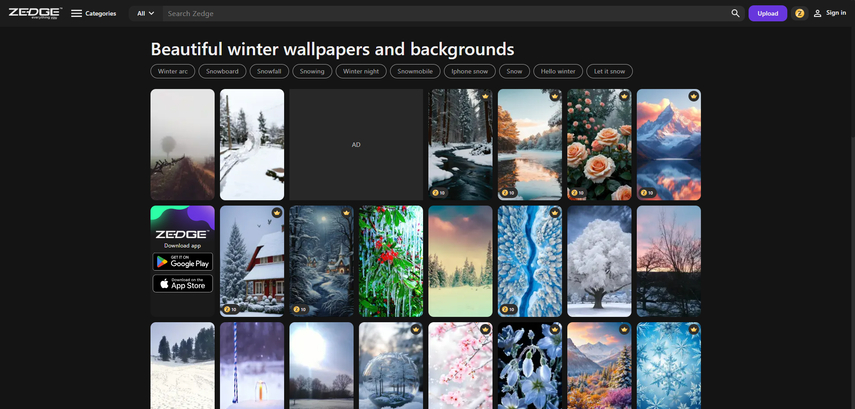The image size is (855, 409).
Task: Click crown icon on snowdrop flowers wallpaper
Action: pyautogui.click(x=555, y=329)
